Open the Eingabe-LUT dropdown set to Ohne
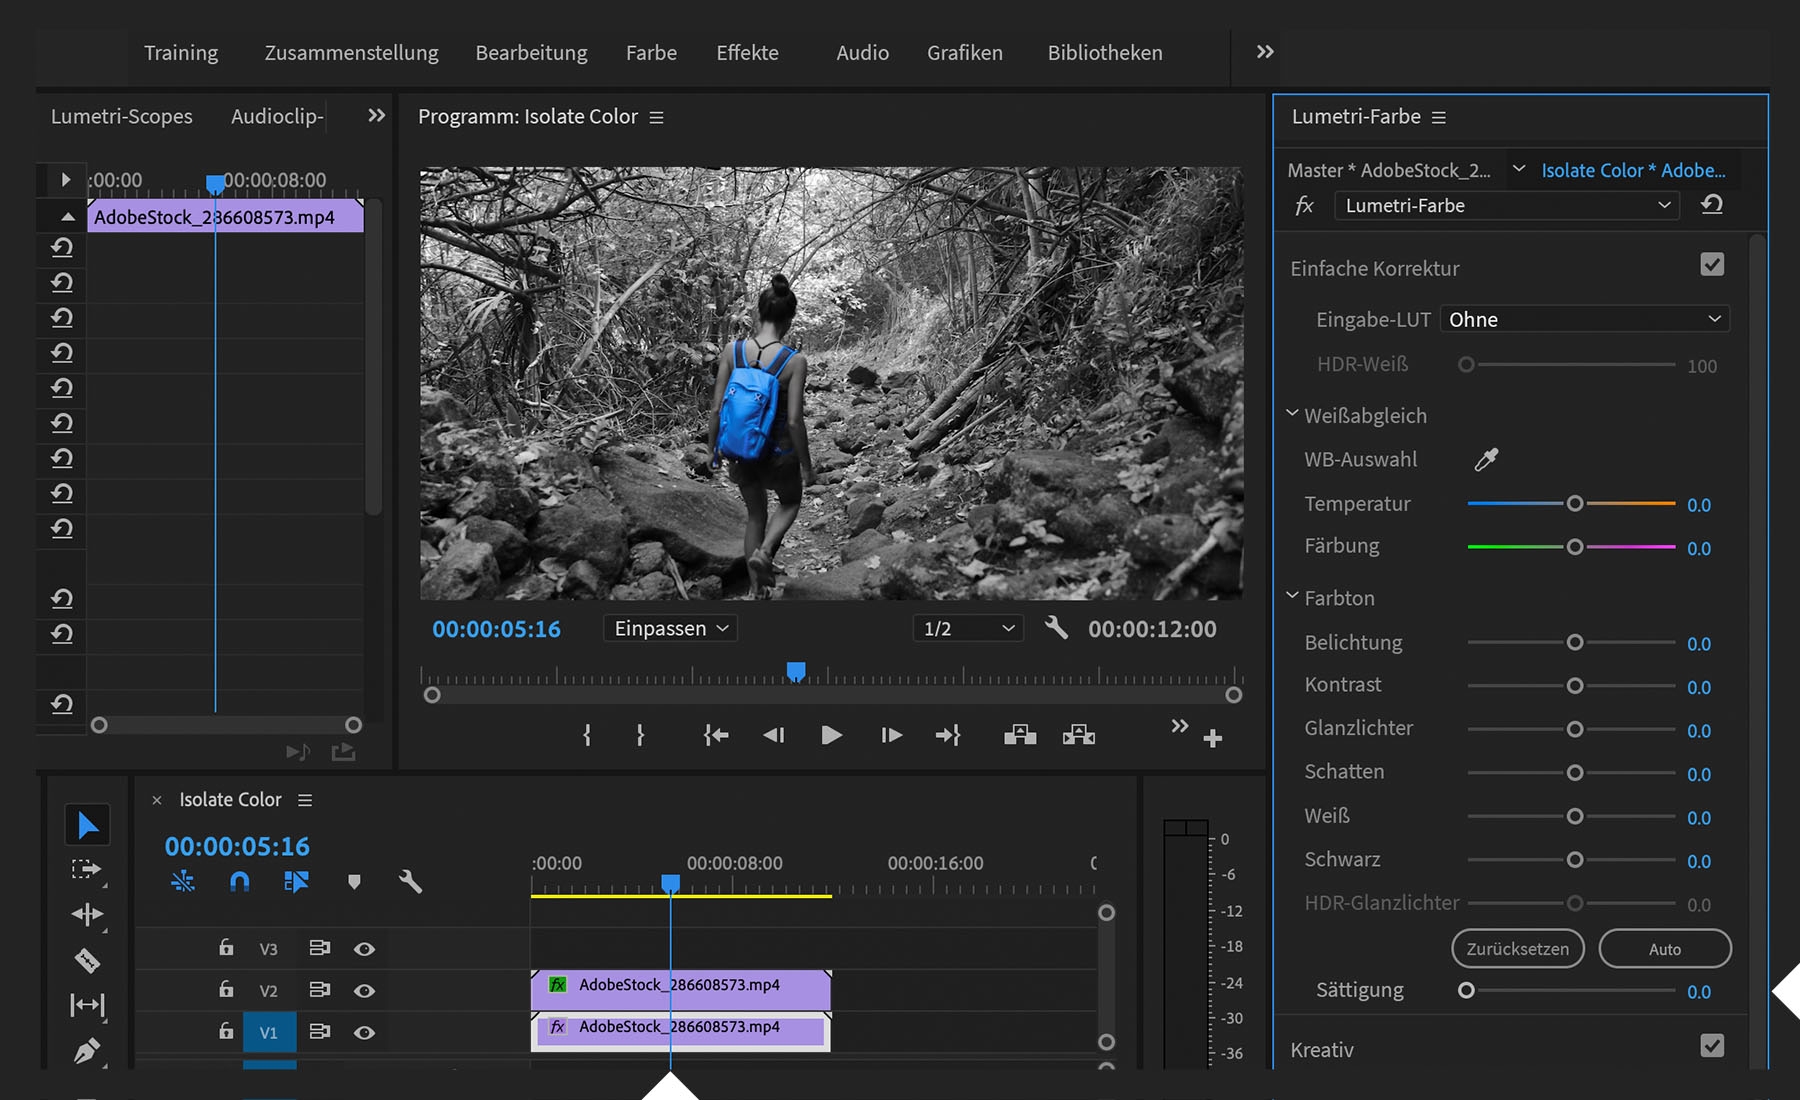The height and width of the screenshot is (1100, 1800). tap(1584, 318)
